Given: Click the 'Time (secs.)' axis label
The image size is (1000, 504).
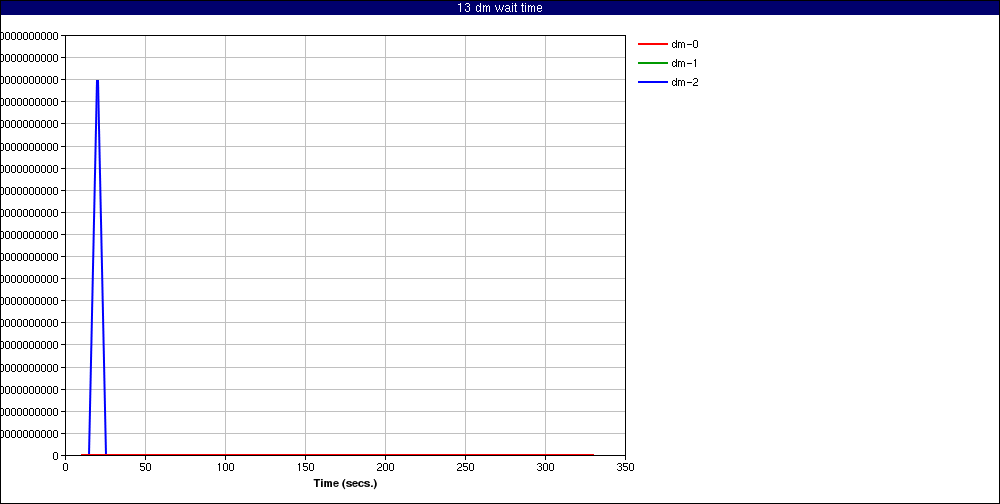Looking at the screenshot, I should pyautogui.click(x=345, y=483).
